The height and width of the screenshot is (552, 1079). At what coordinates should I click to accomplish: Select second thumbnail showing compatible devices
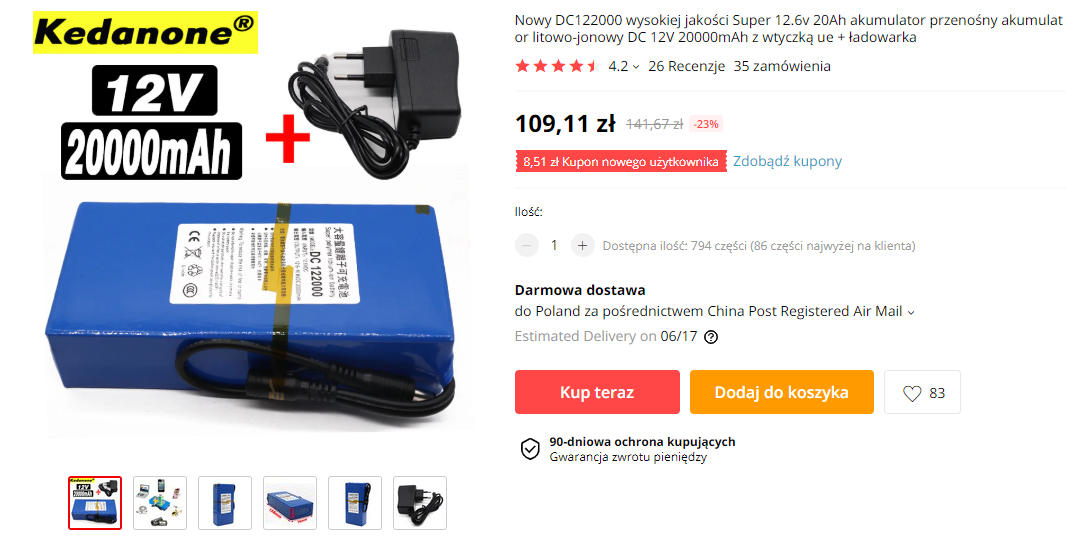tap(160, 503)
